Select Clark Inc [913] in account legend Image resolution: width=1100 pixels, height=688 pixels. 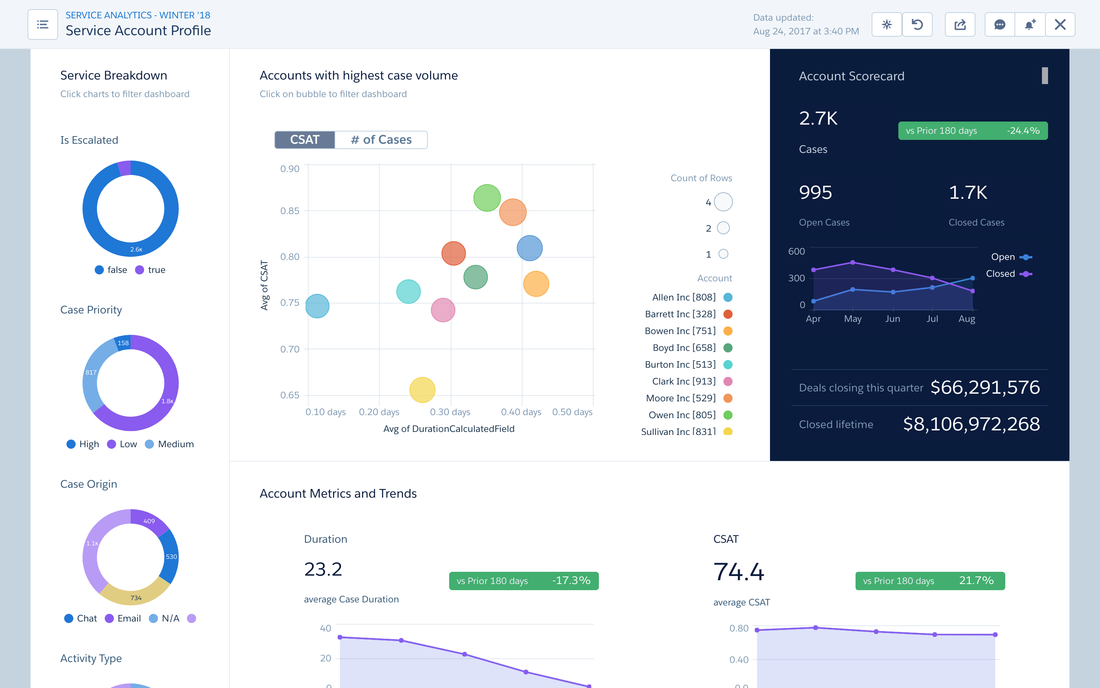[692, 382]
